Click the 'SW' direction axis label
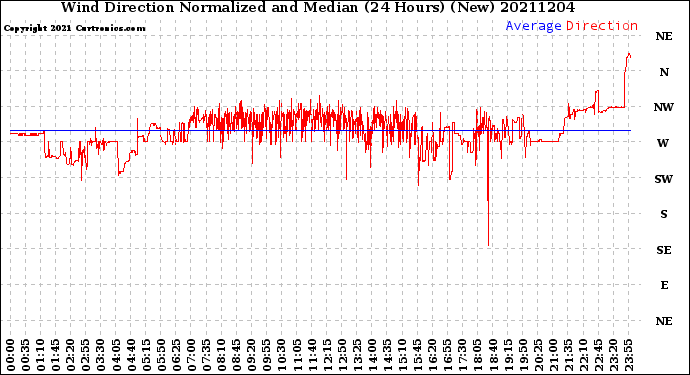This screenshot has height=375, width=690. [664, 179]
